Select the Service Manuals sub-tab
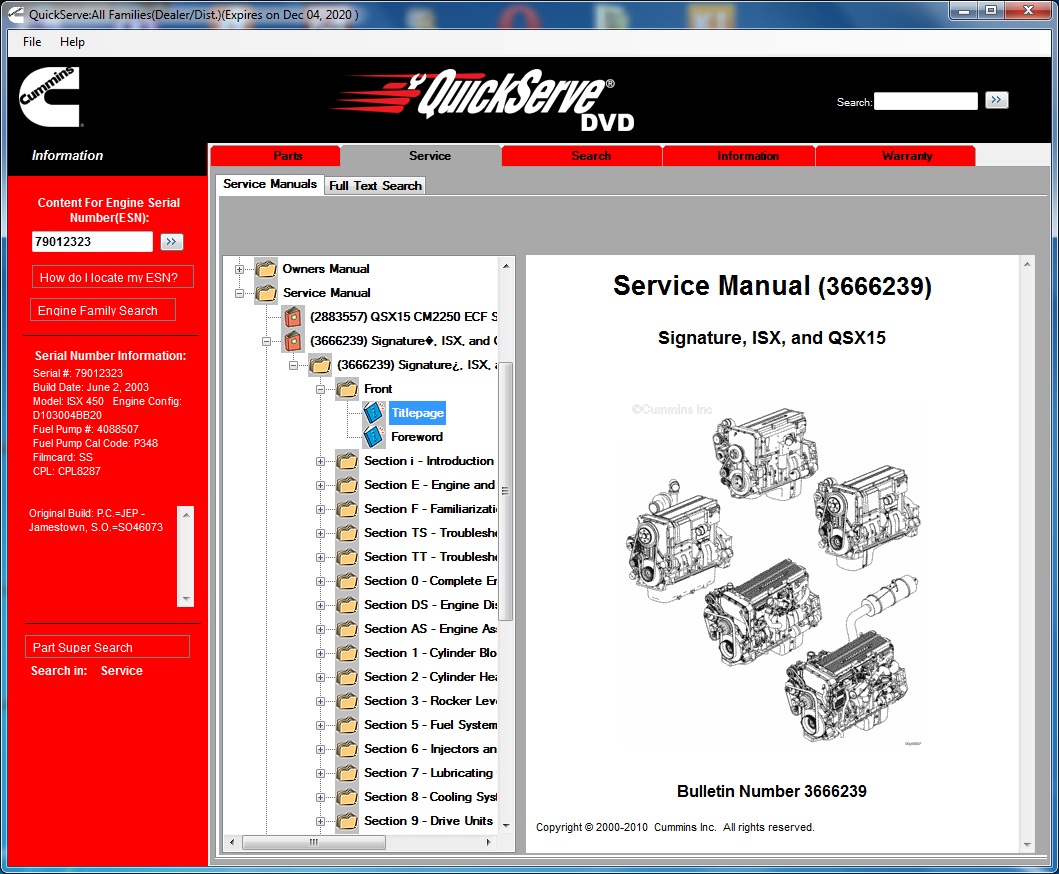This screenshot has width=1059, height=874. (269, 184)
